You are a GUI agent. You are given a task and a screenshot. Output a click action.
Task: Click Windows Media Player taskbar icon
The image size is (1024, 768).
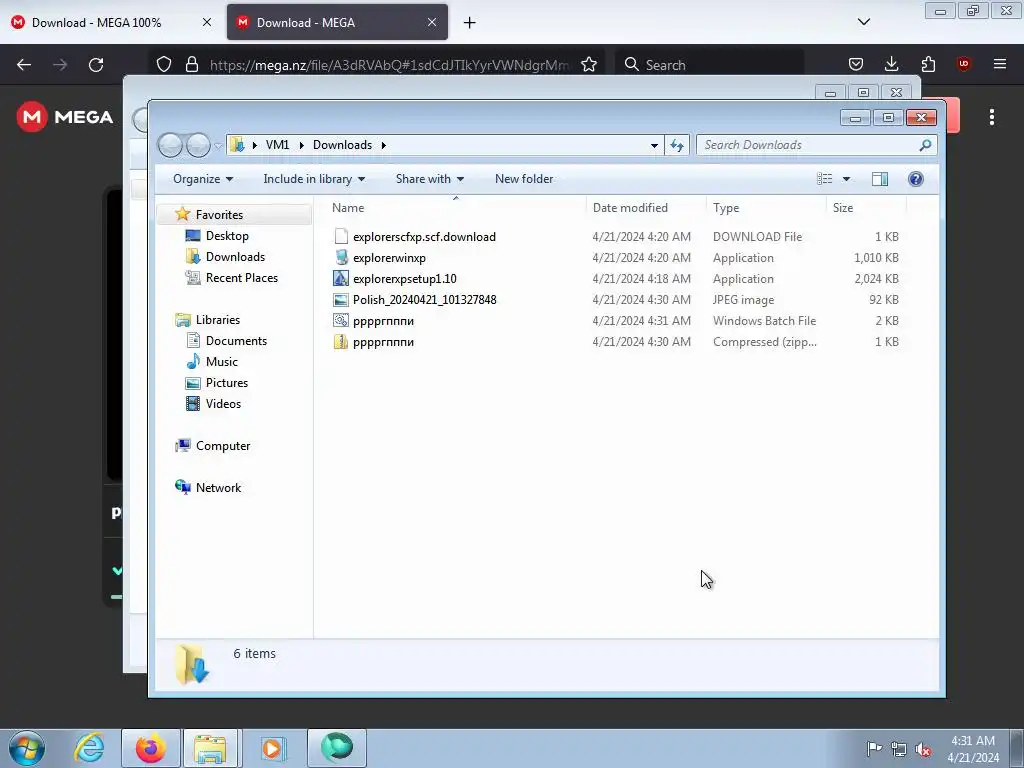(272, 748)
